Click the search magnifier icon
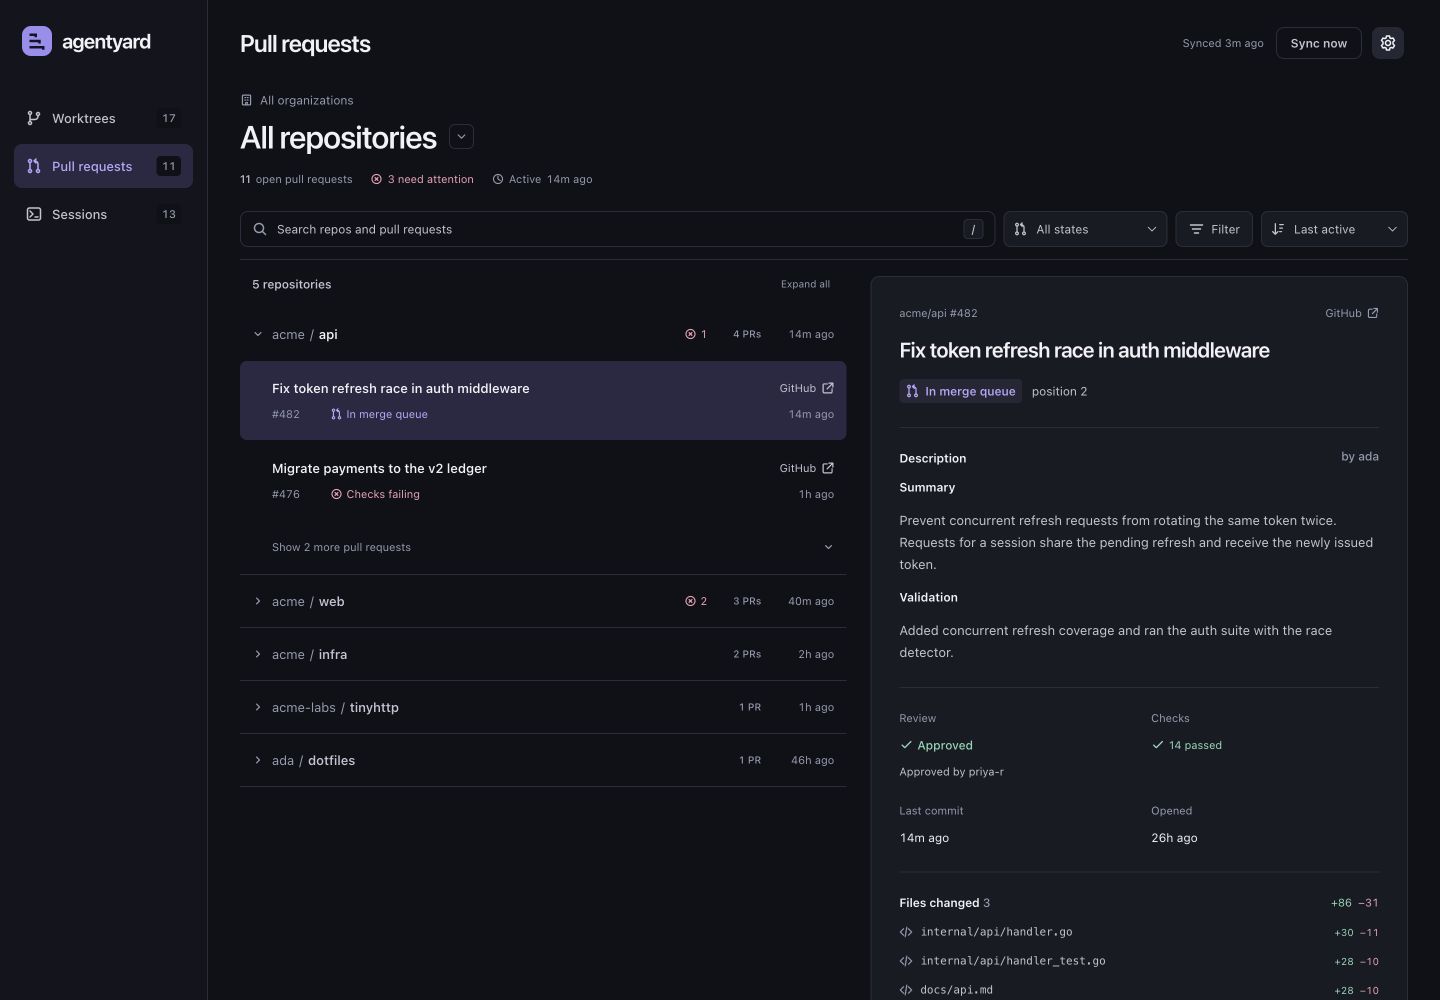Image resolution: width=1440 pixels, height=1000 pixels. click(x=260, y=229)
